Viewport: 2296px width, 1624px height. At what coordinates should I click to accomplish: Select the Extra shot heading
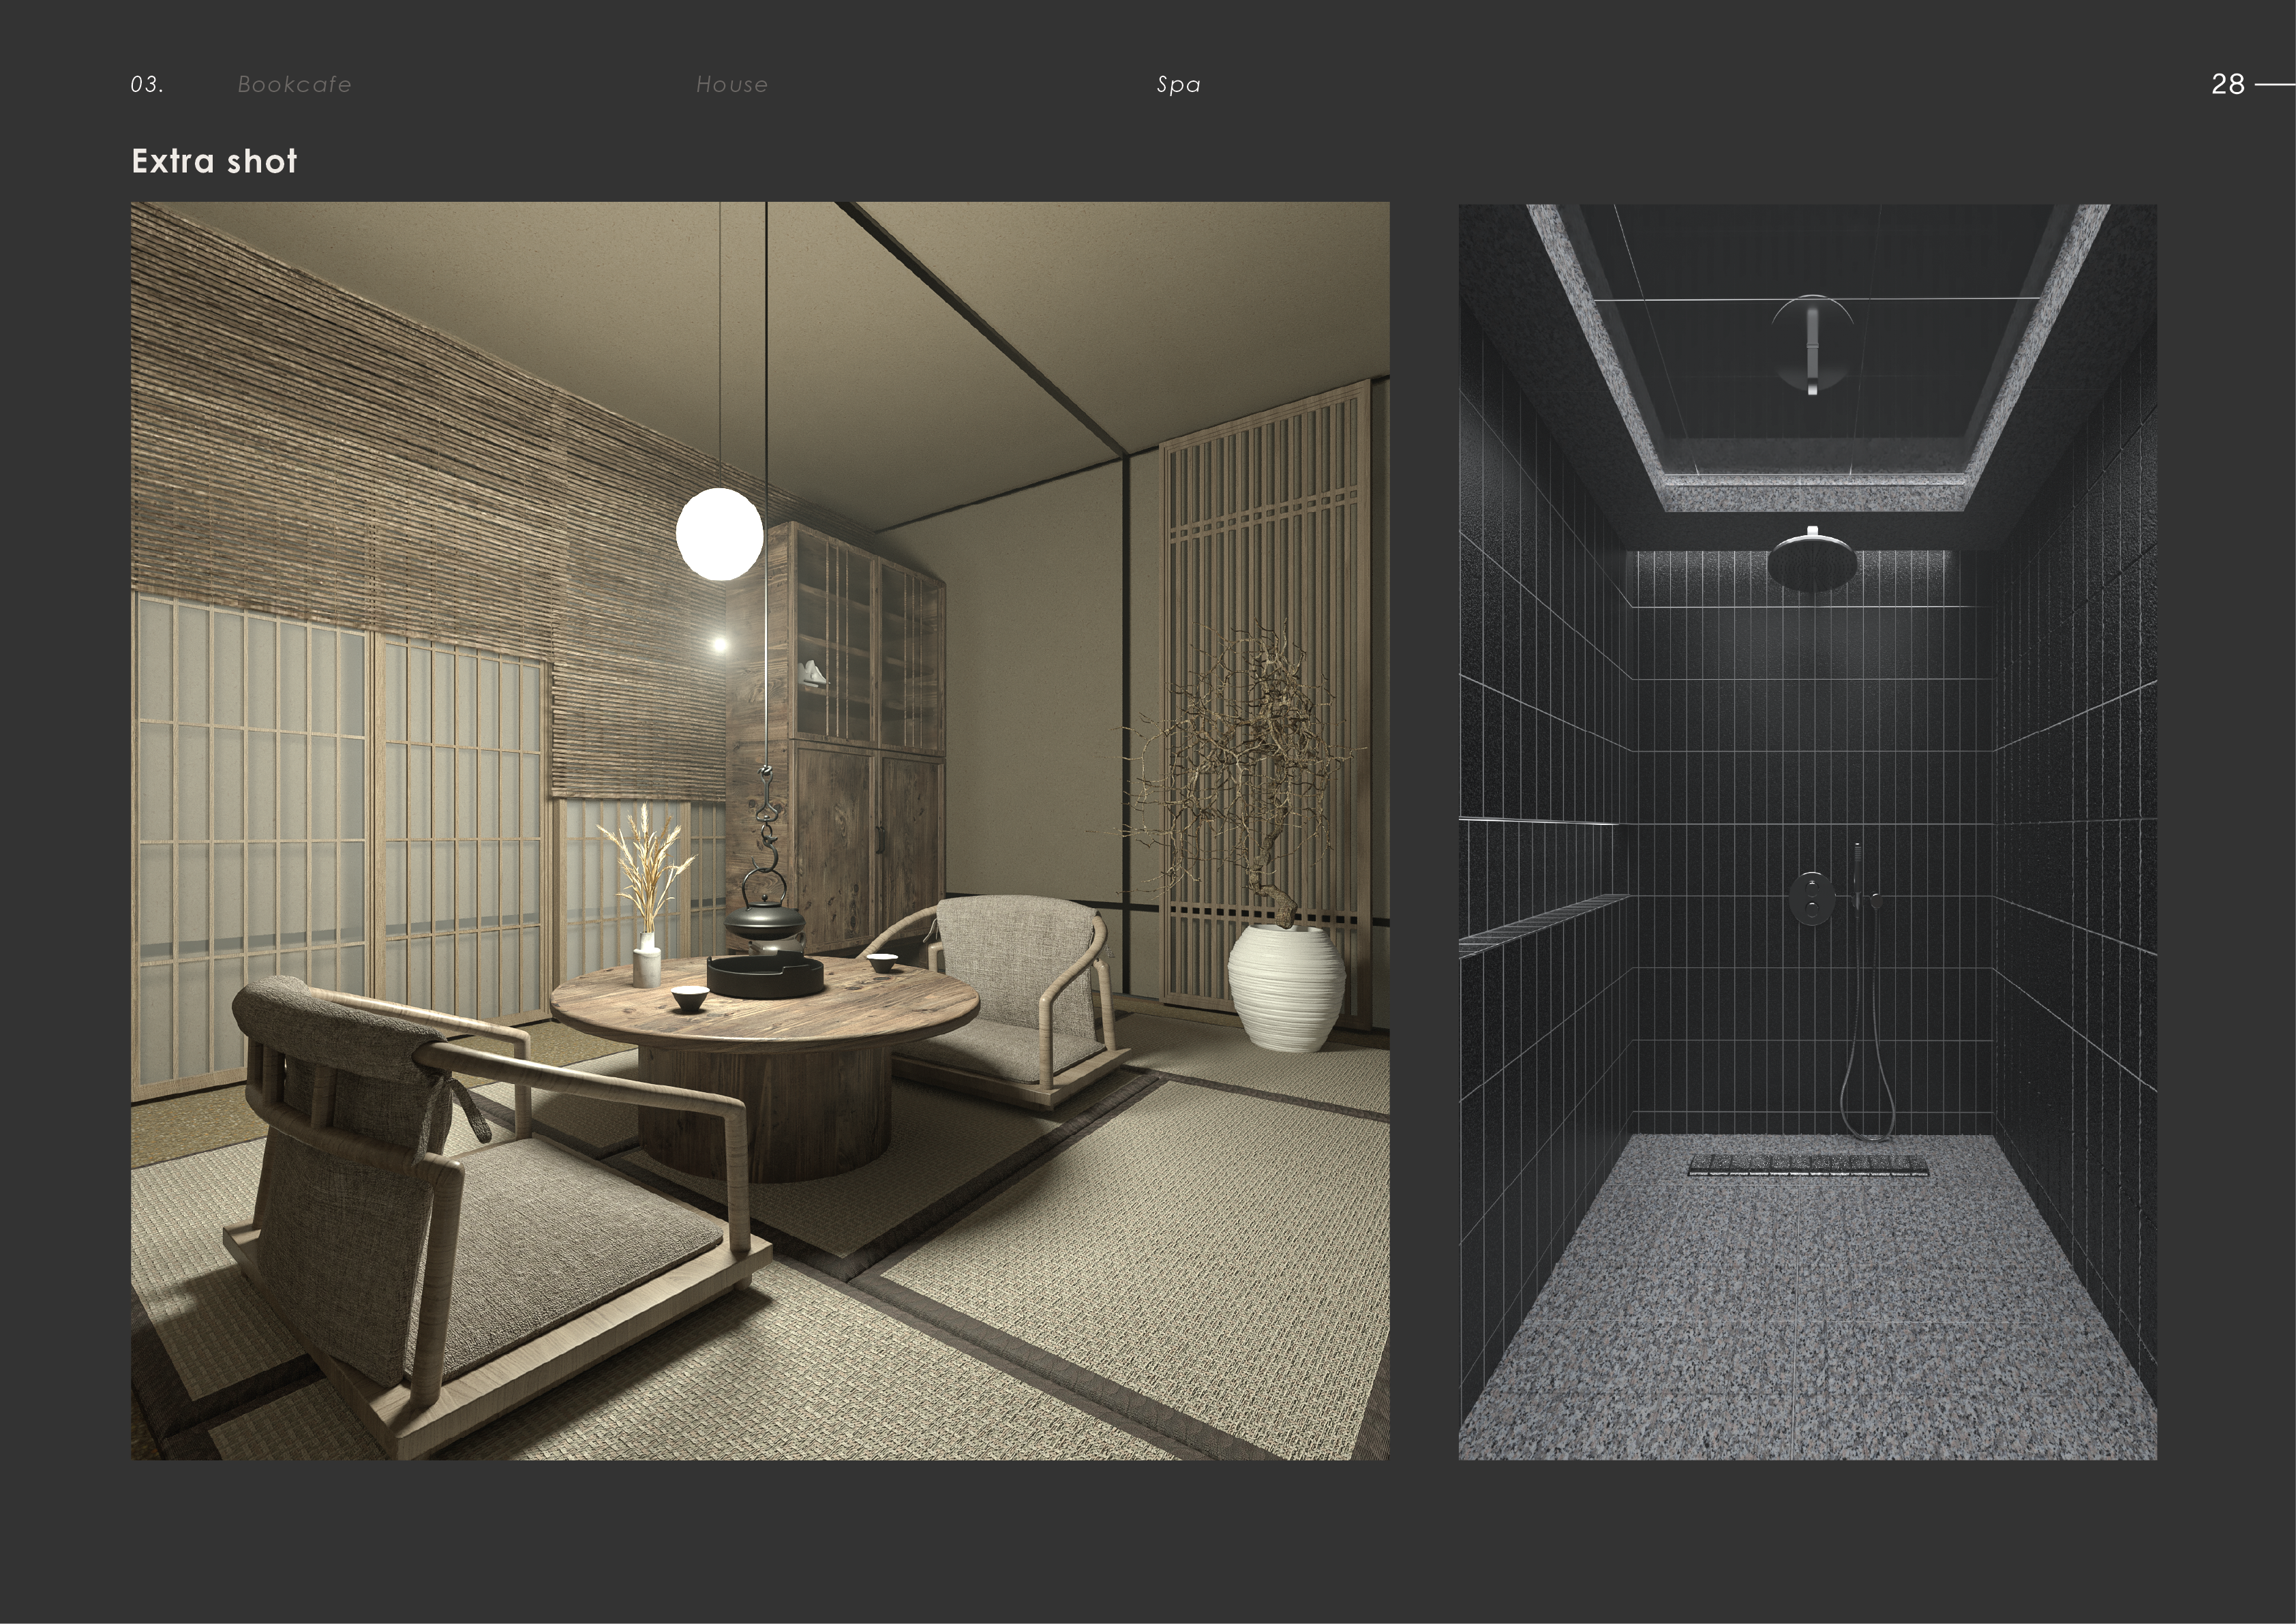(x=214, y=159)
